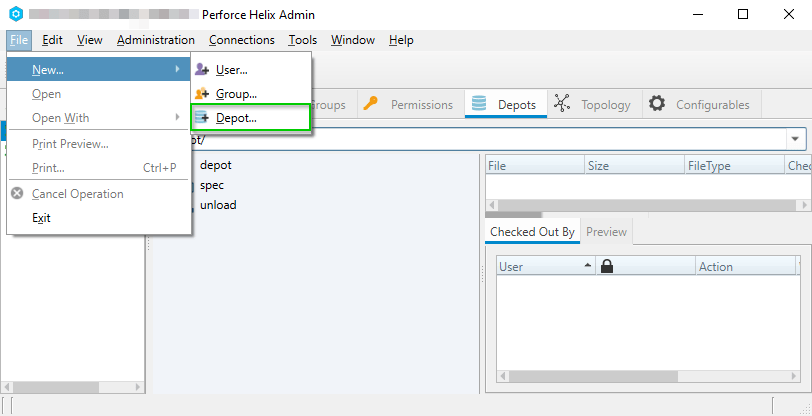This screenshot has width=812, height=416.
Task: Select the depot item in list
Action: (x=215, y=165)
